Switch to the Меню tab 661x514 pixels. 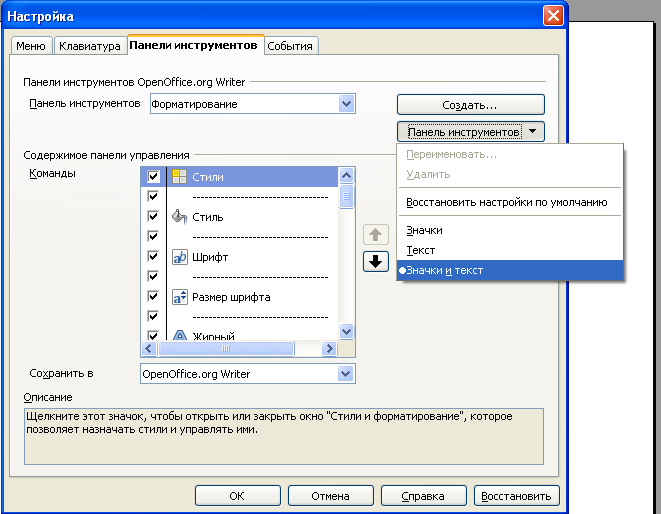point(31,46)
